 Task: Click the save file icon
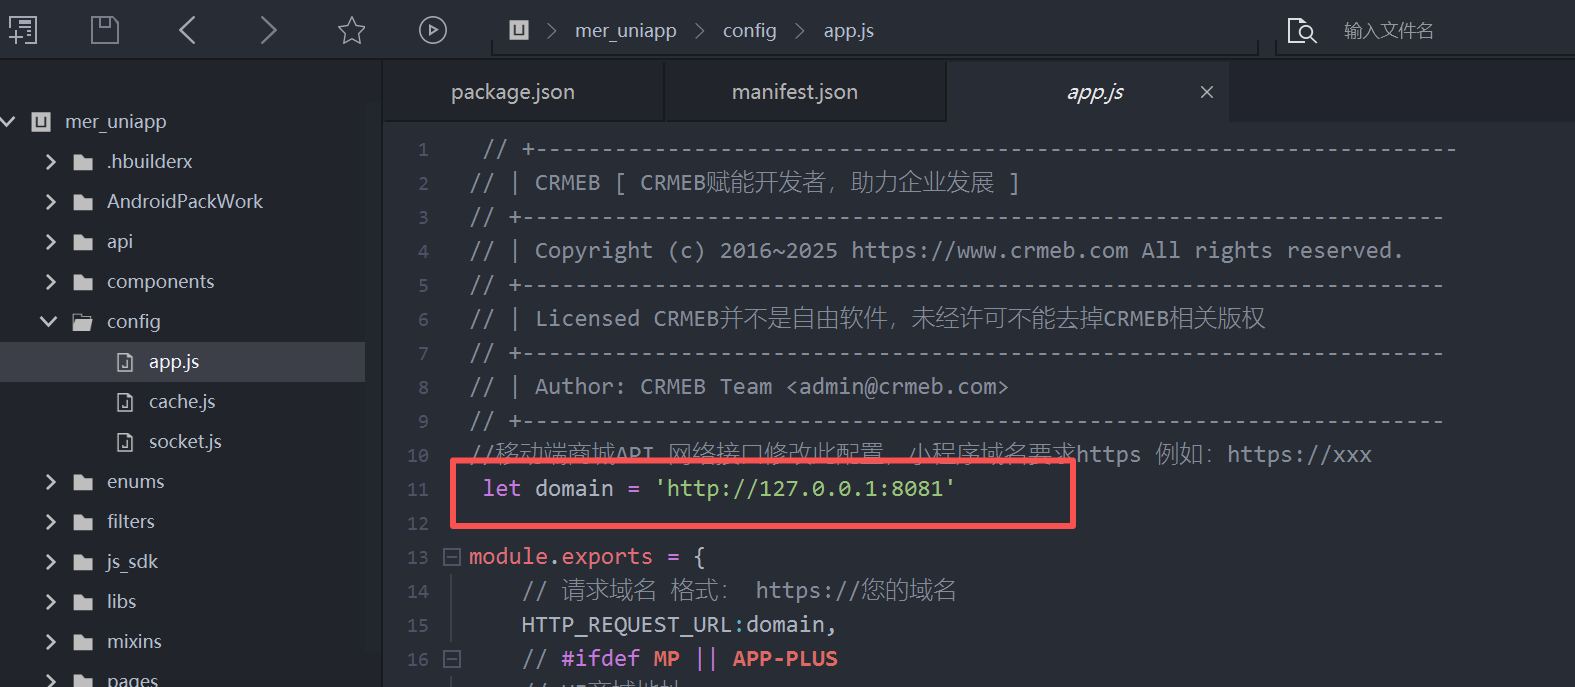[105, 30]
